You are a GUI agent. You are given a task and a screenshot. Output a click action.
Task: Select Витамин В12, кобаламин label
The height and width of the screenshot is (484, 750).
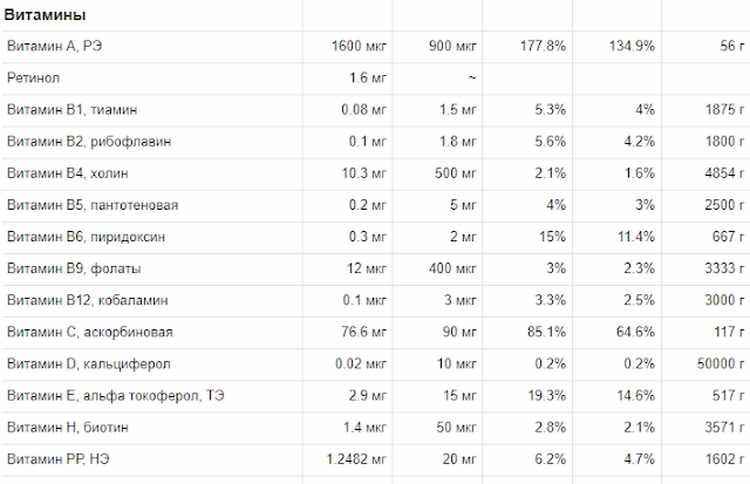87,300
